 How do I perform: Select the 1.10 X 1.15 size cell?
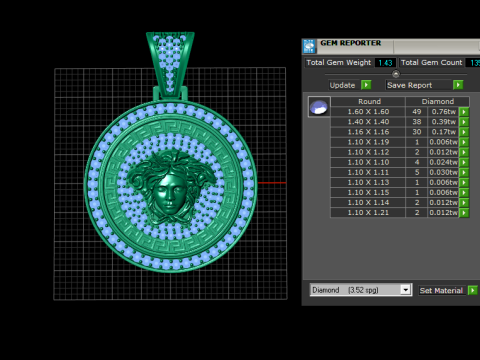[368, 193]
